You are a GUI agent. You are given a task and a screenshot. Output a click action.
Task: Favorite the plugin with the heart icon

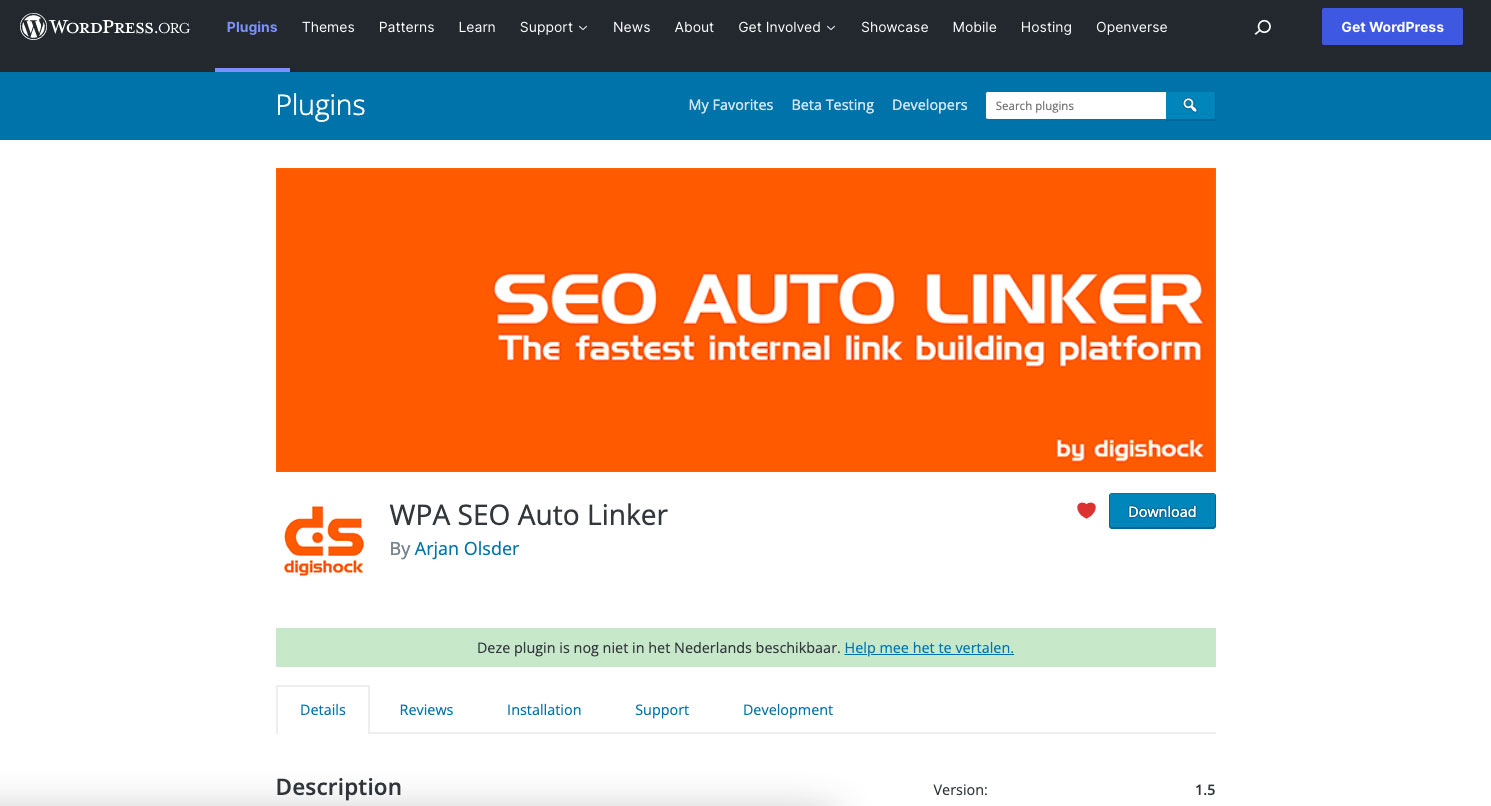(x=1086, y=511)
